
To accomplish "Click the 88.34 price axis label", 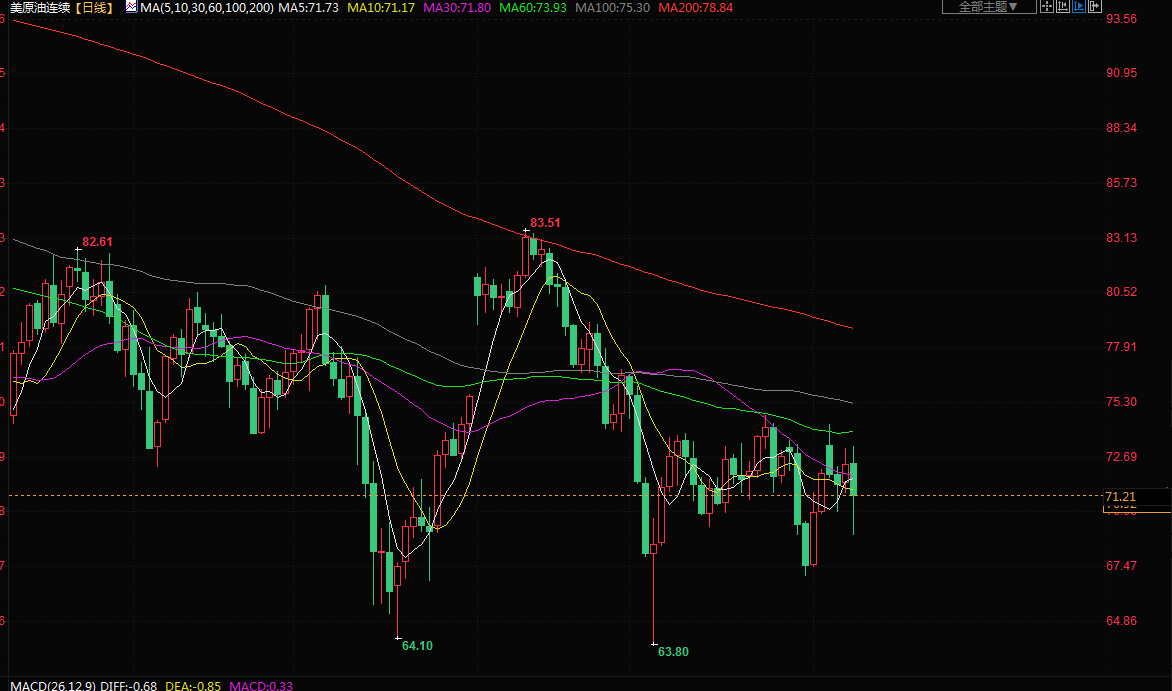I will 1121,128.
